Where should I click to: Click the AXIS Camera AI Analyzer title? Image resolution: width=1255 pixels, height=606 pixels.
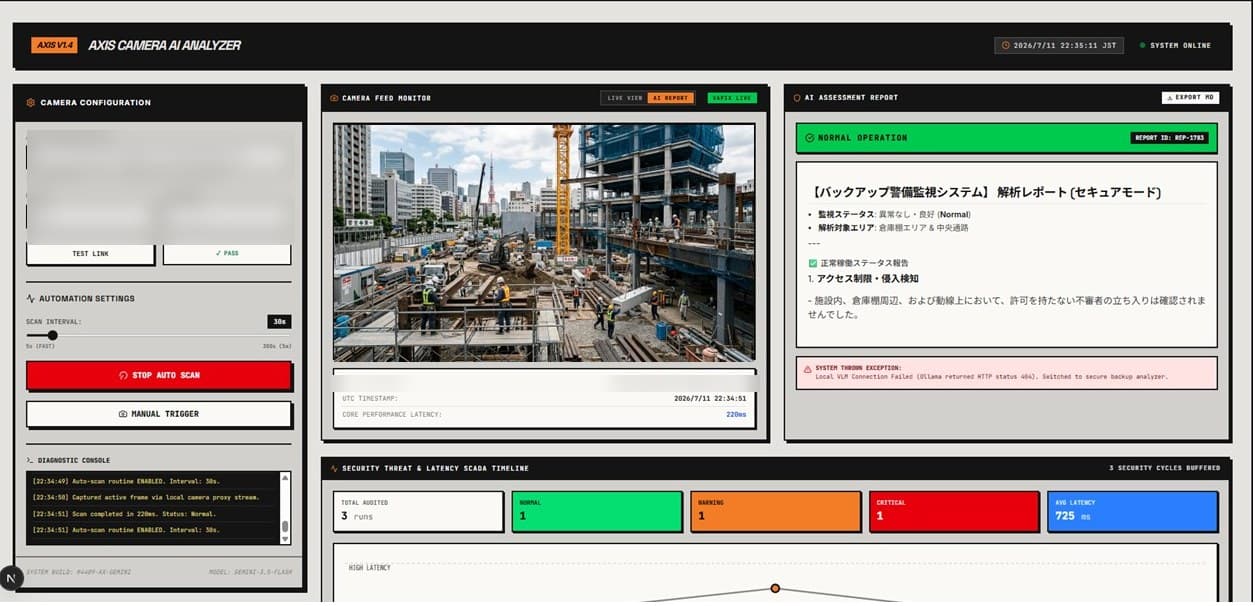coord(165,45)
